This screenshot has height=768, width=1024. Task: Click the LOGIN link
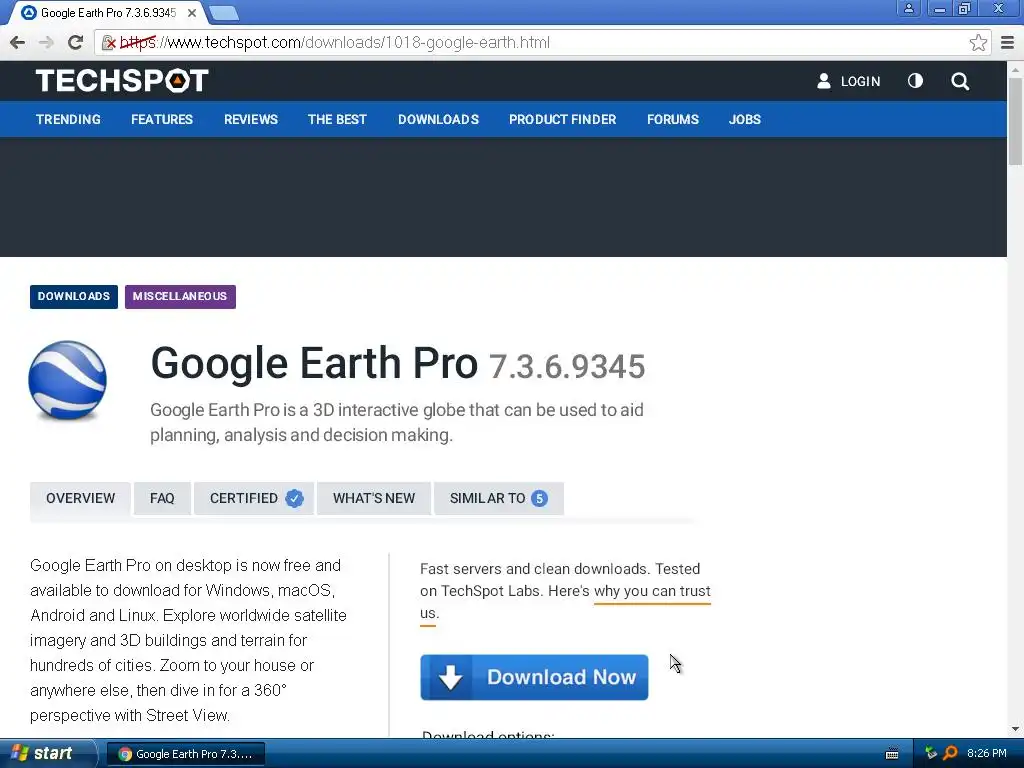(x=860, y=82)
